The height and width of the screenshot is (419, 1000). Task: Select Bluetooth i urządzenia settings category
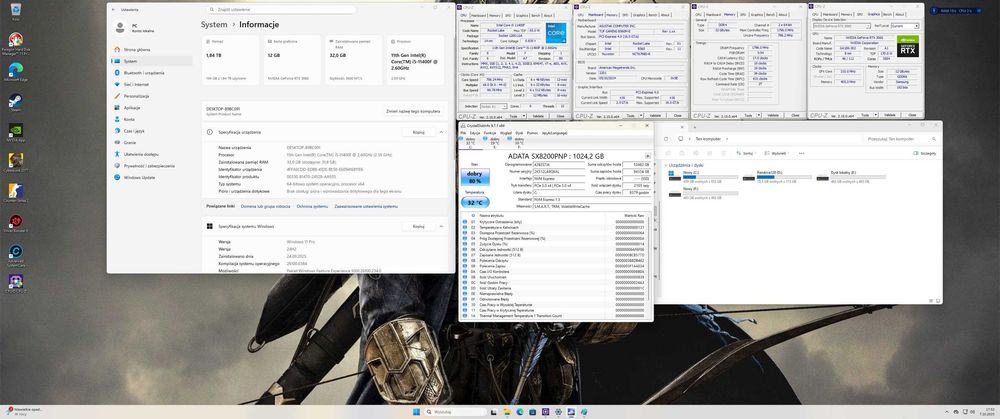pos(152,73)
